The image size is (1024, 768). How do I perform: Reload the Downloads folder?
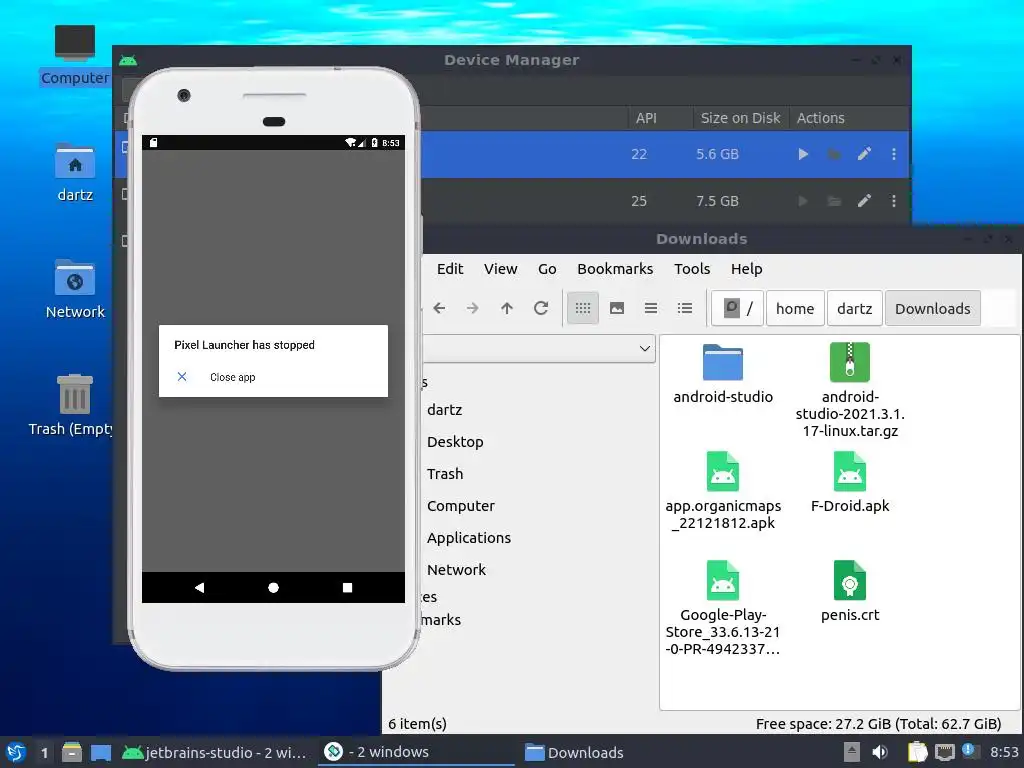[541, 308]
